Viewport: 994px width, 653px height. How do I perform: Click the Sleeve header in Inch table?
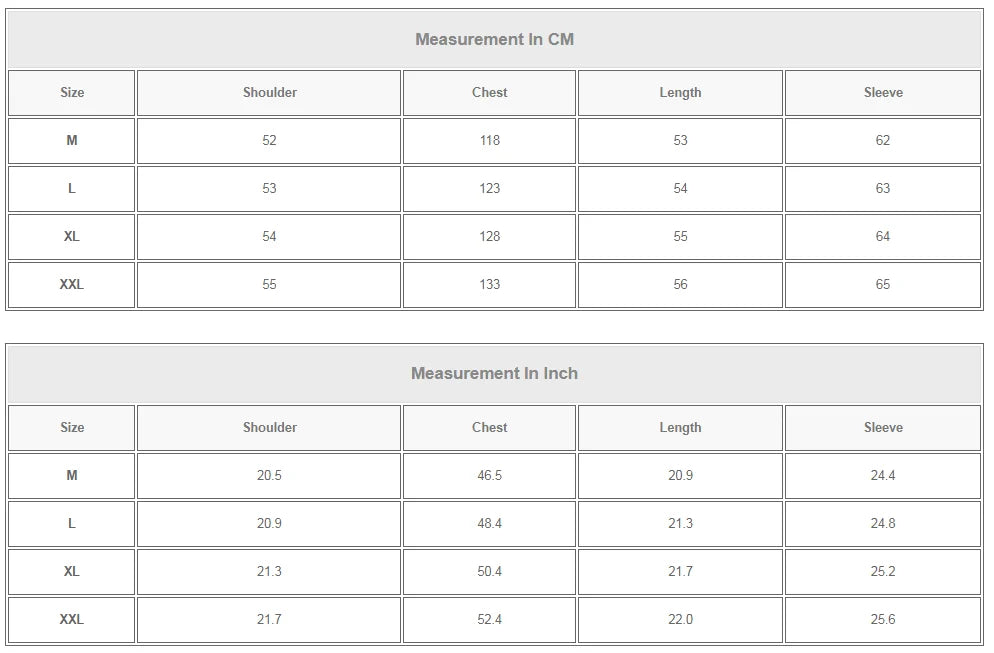883,428
